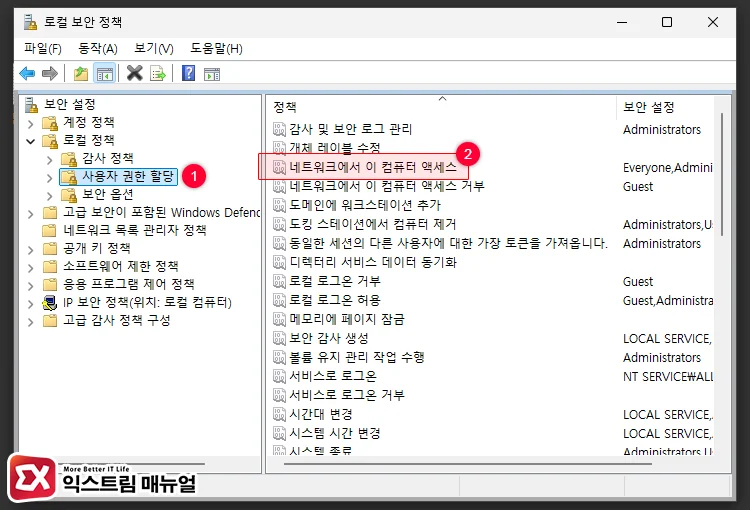
Task: Open the 도움말(H) menu
Action: coord(216,48)
